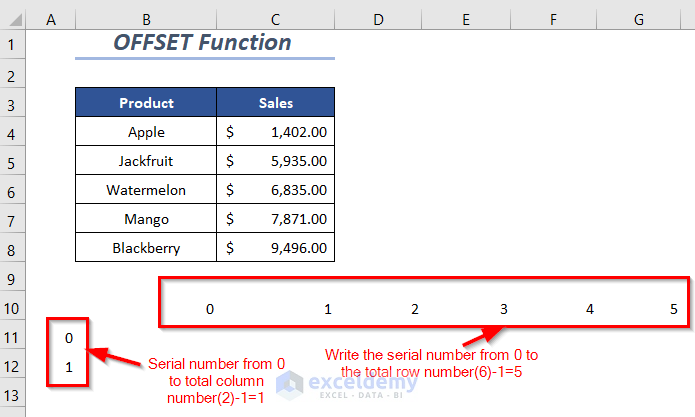Select column A header
Screen dimensions: 695x417
[51, 19]
